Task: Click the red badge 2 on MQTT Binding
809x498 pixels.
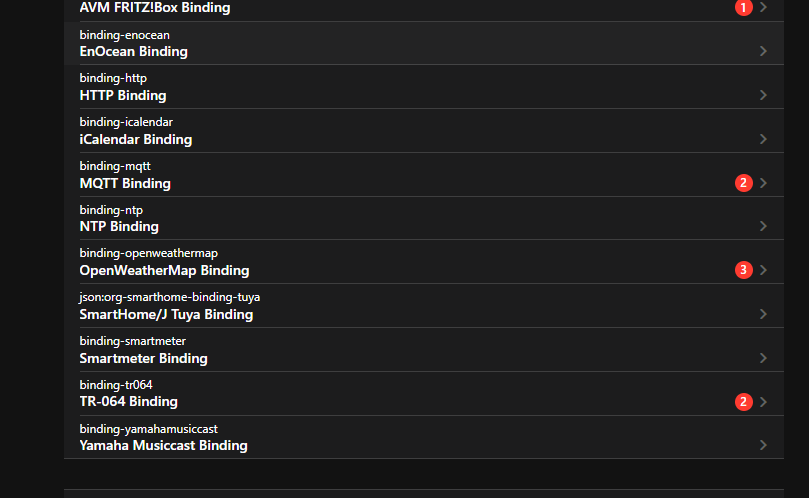Action: [743, 183]
